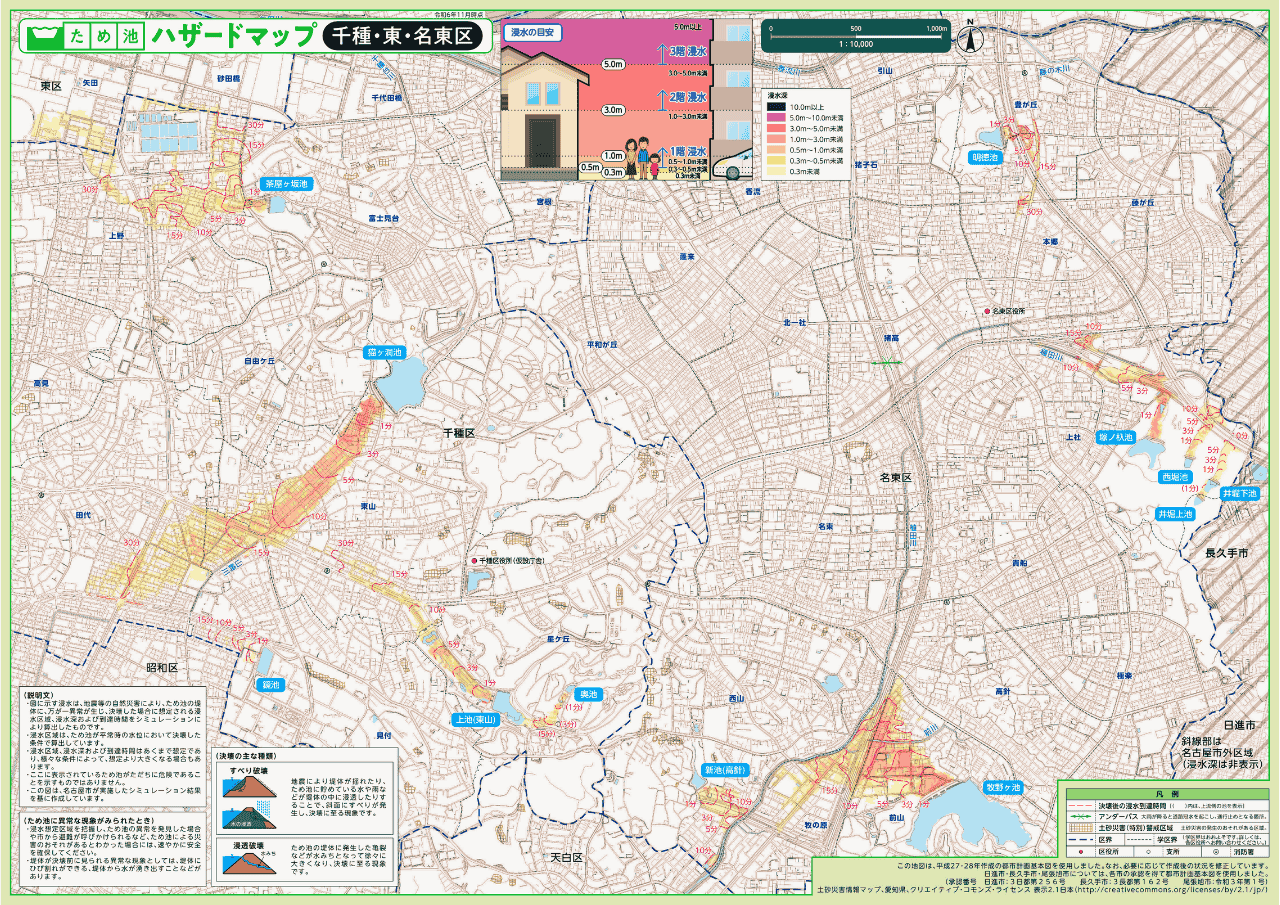This screenshot has width=1280, height=905.
Task: Click the pond logo icon beside ため池
Action: 41,36
